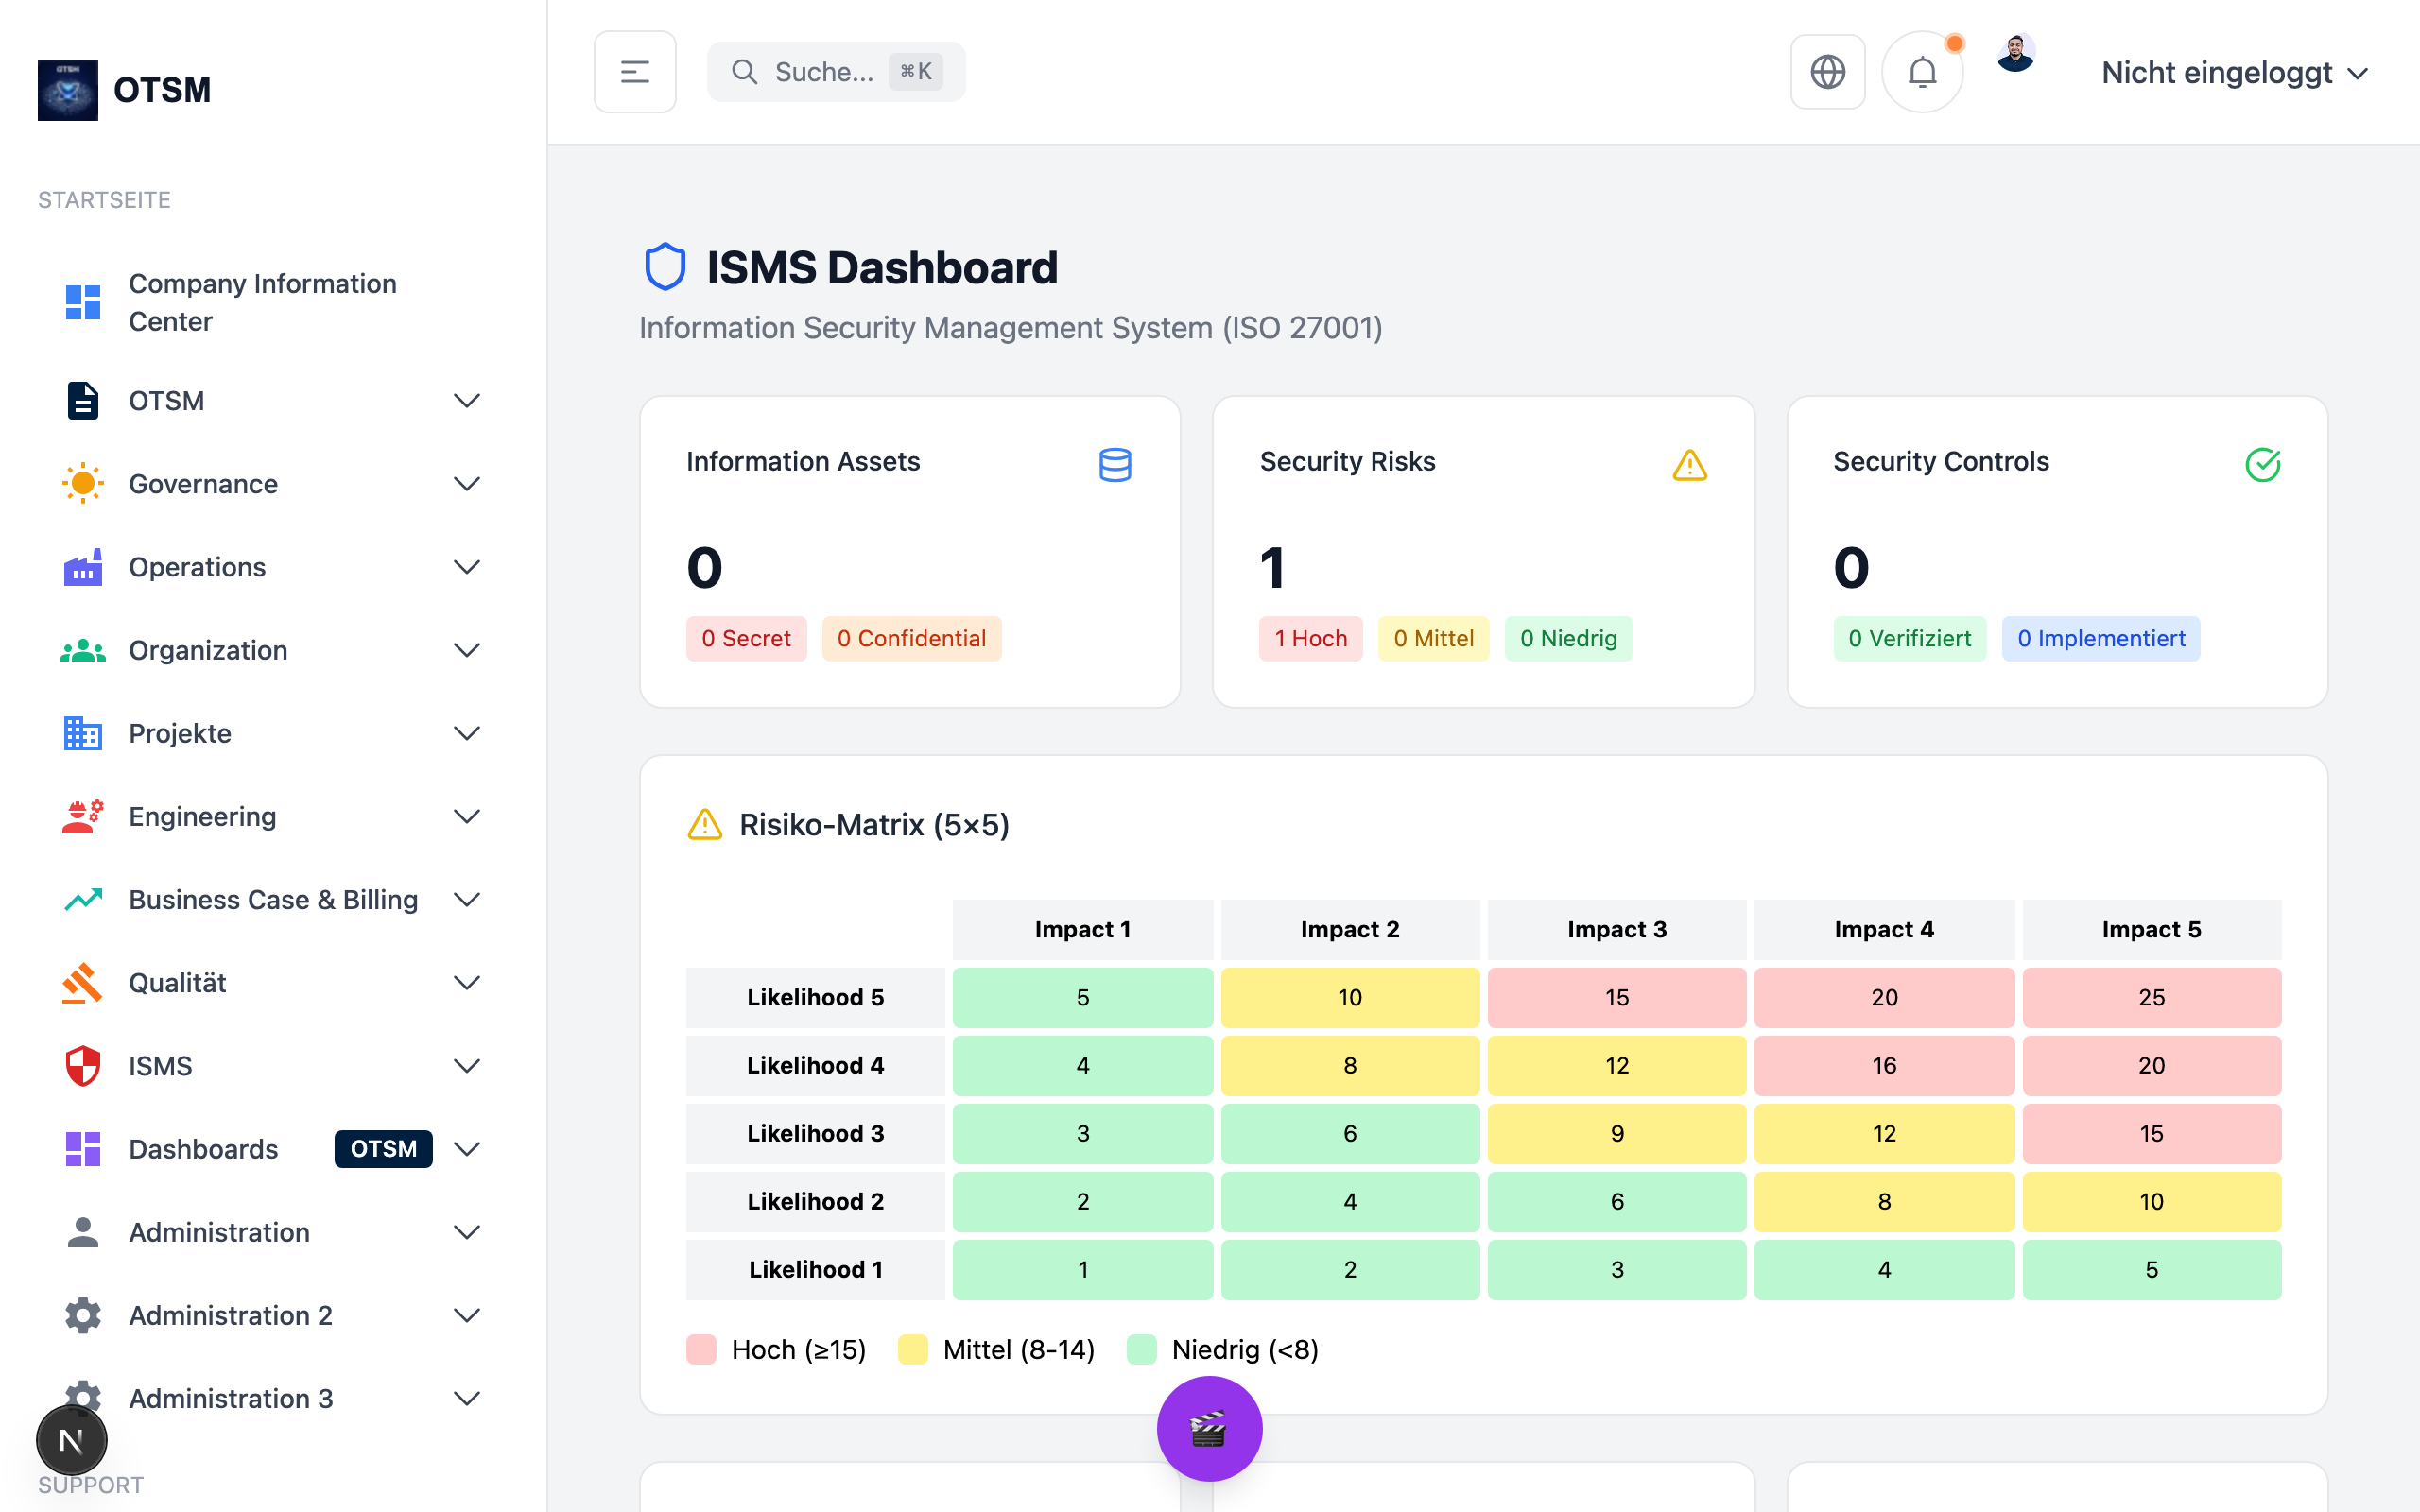
Task: Open Company Information Center menu item
Action: pyautogui.click(x=262, y=302)
